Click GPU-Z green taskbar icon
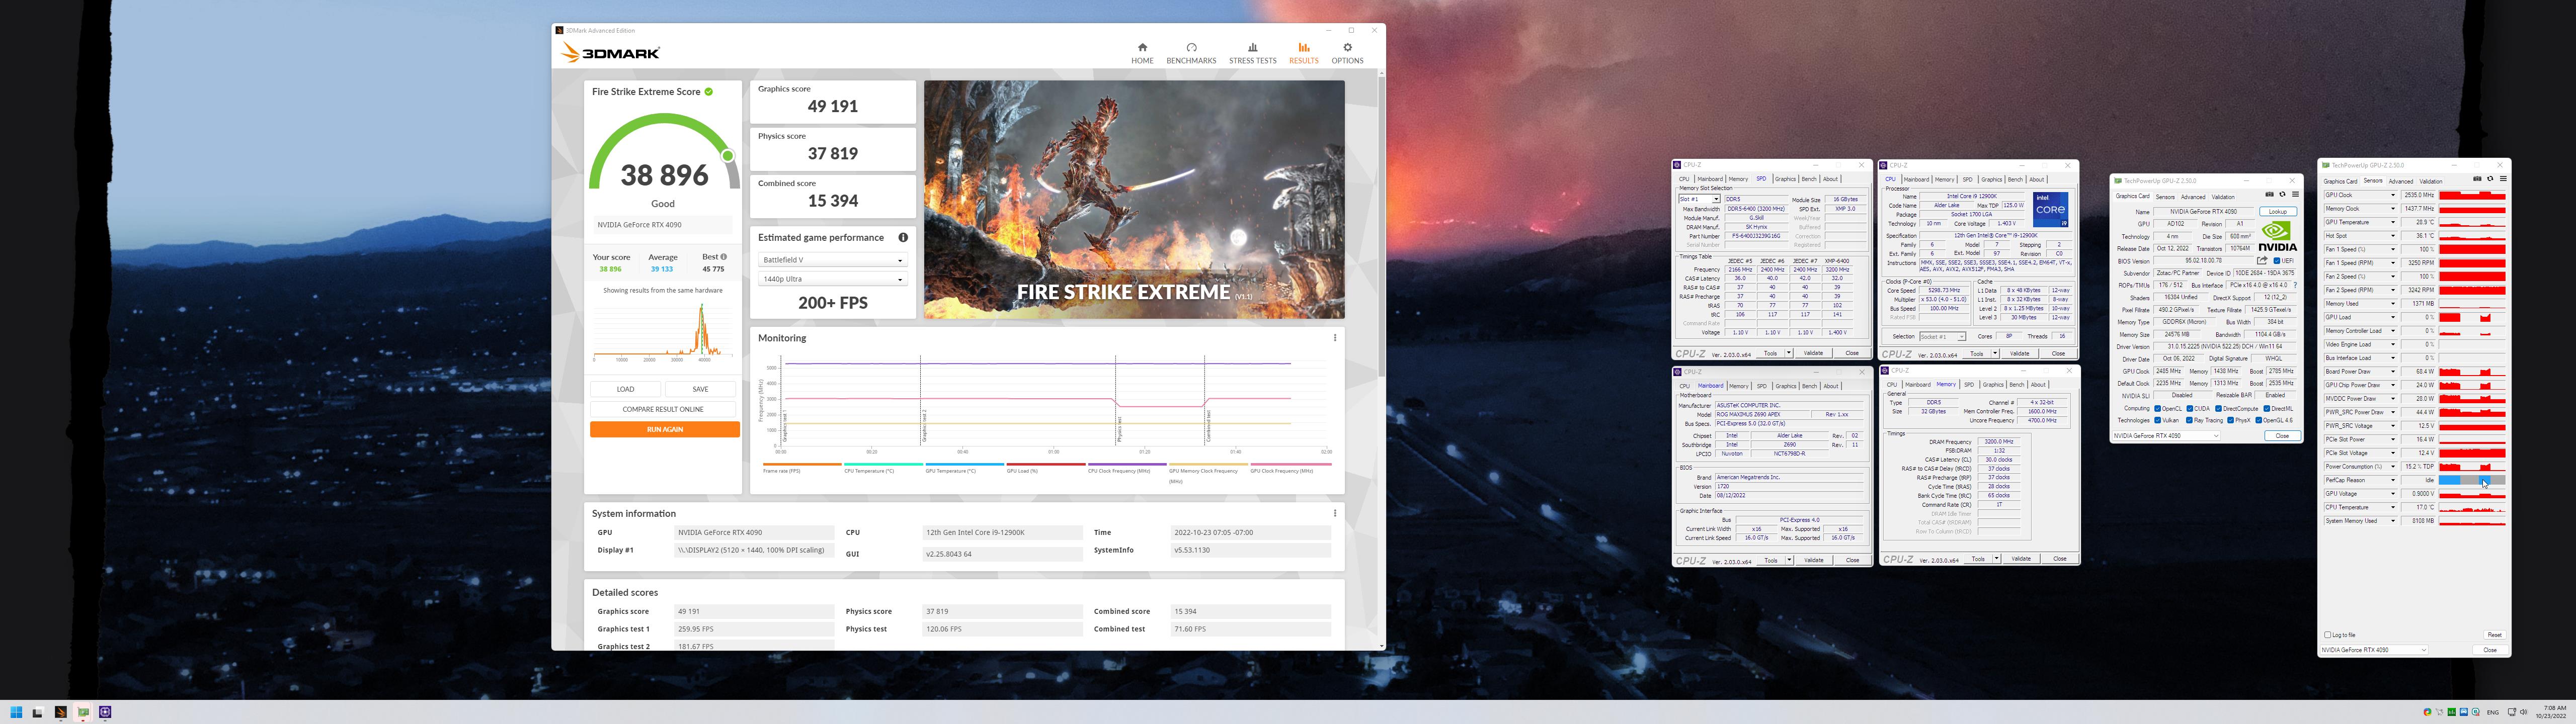 [83, 712]
